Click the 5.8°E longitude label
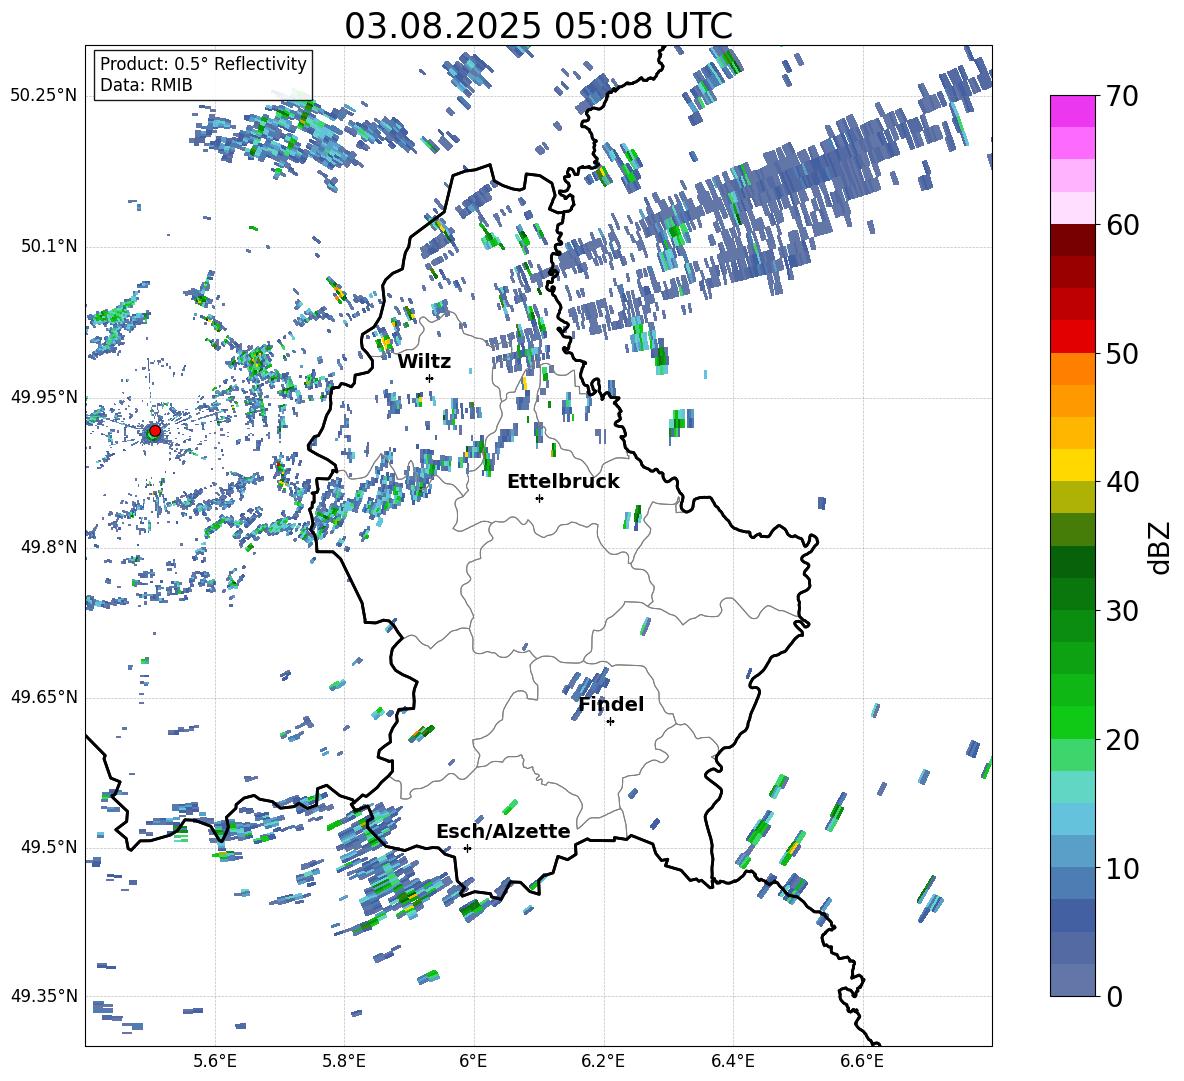This screenshot has height=1081, width=1184. point(344,1062)
